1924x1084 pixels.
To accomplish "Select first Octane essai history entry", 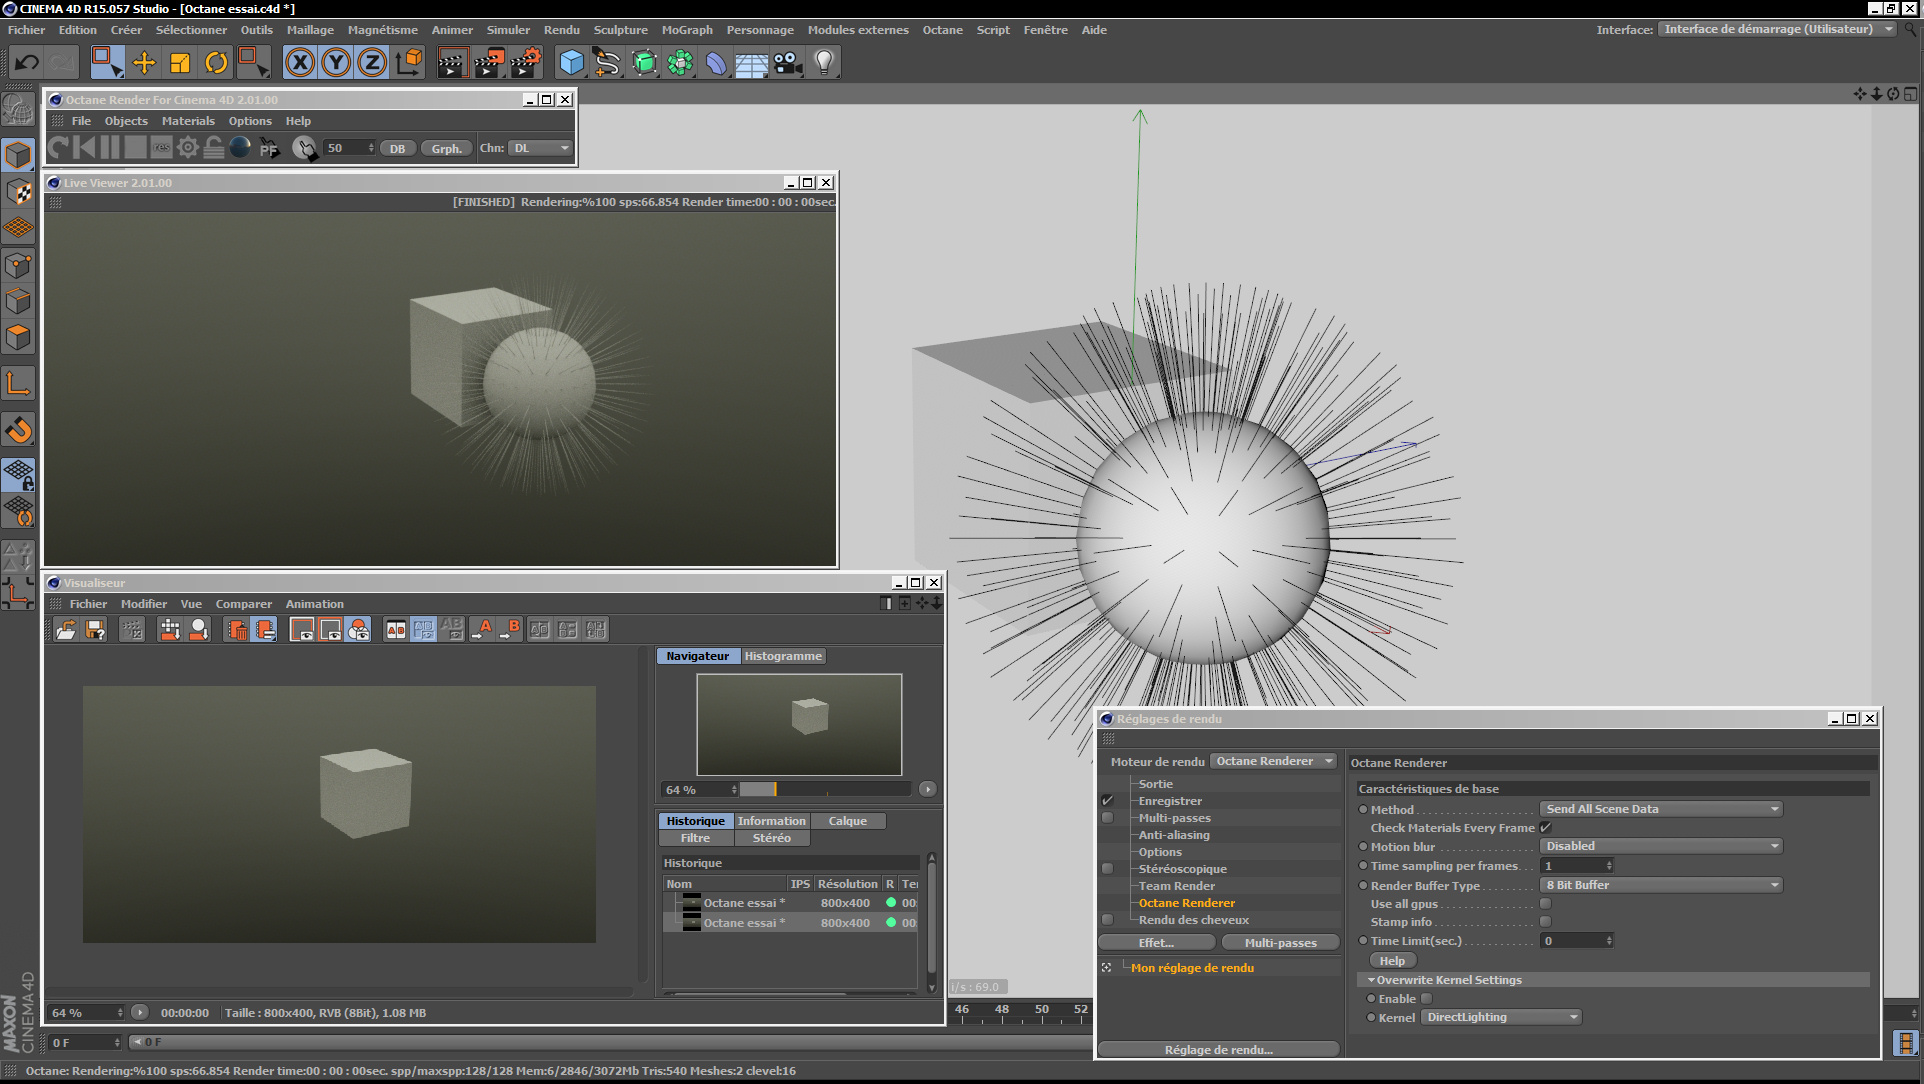I will point(743,903).
